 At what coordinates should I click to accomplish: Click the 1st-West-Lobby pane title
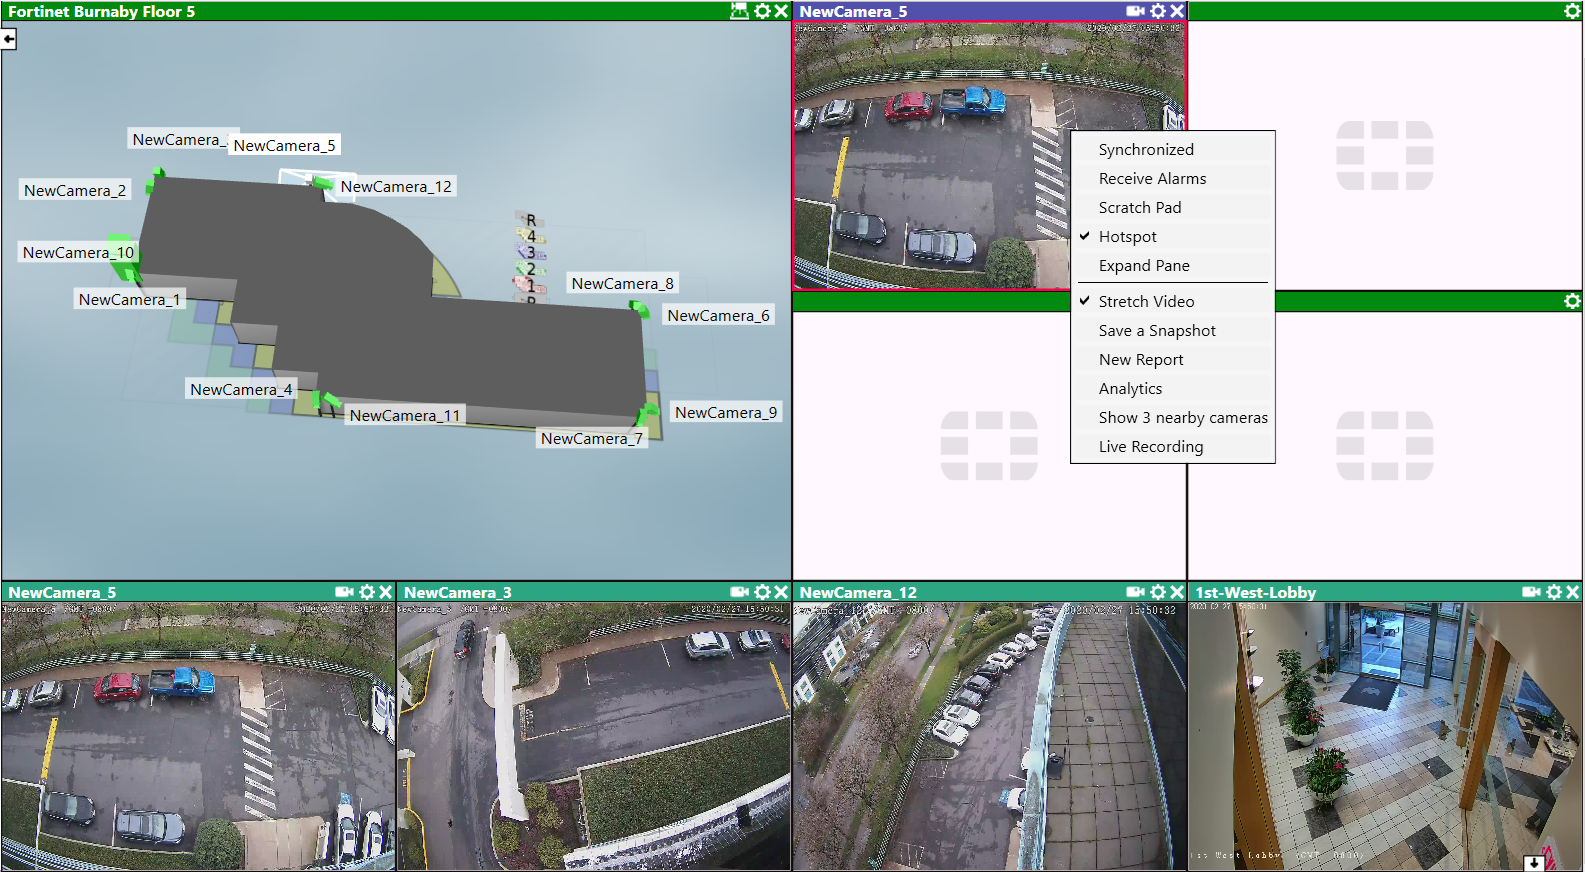(1256, 593)
